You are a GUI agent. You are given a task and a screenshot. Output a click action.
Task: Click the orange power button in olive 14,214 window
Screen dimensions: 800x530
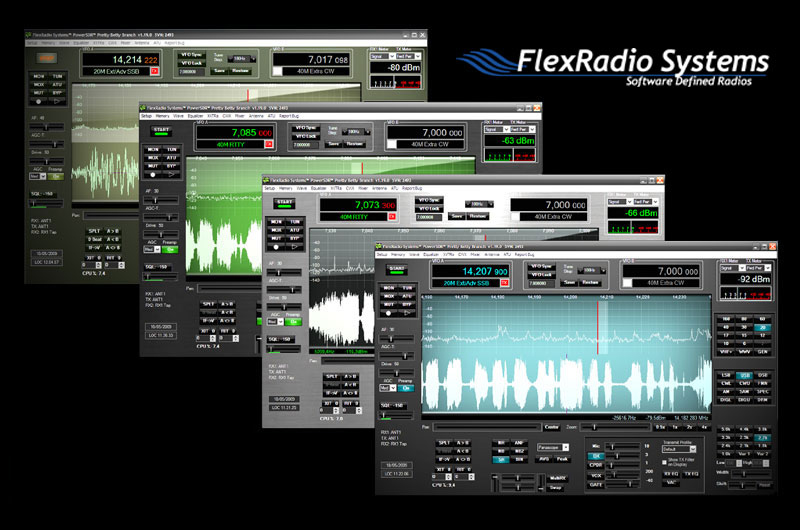tap(46, 58)
